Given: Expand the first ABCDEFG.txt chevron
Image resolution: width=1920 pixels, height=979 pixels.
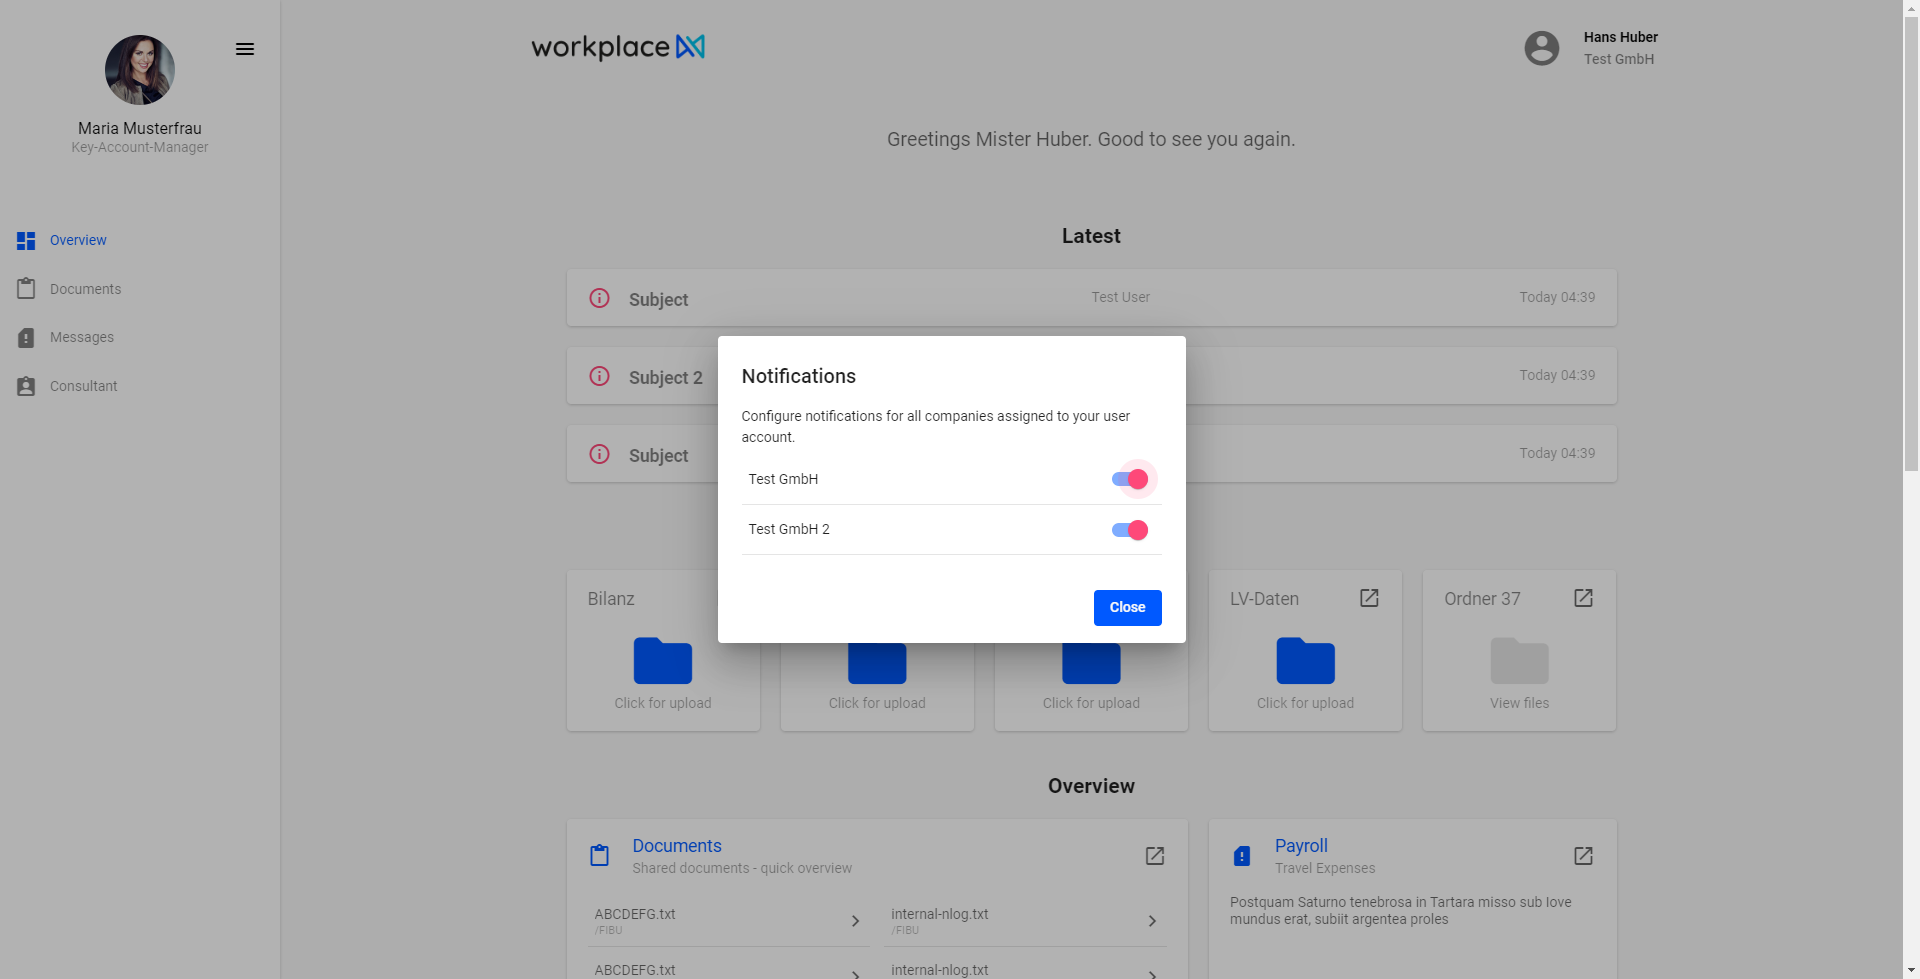Looking at the screenshot, I should click(x=855, y=921).
